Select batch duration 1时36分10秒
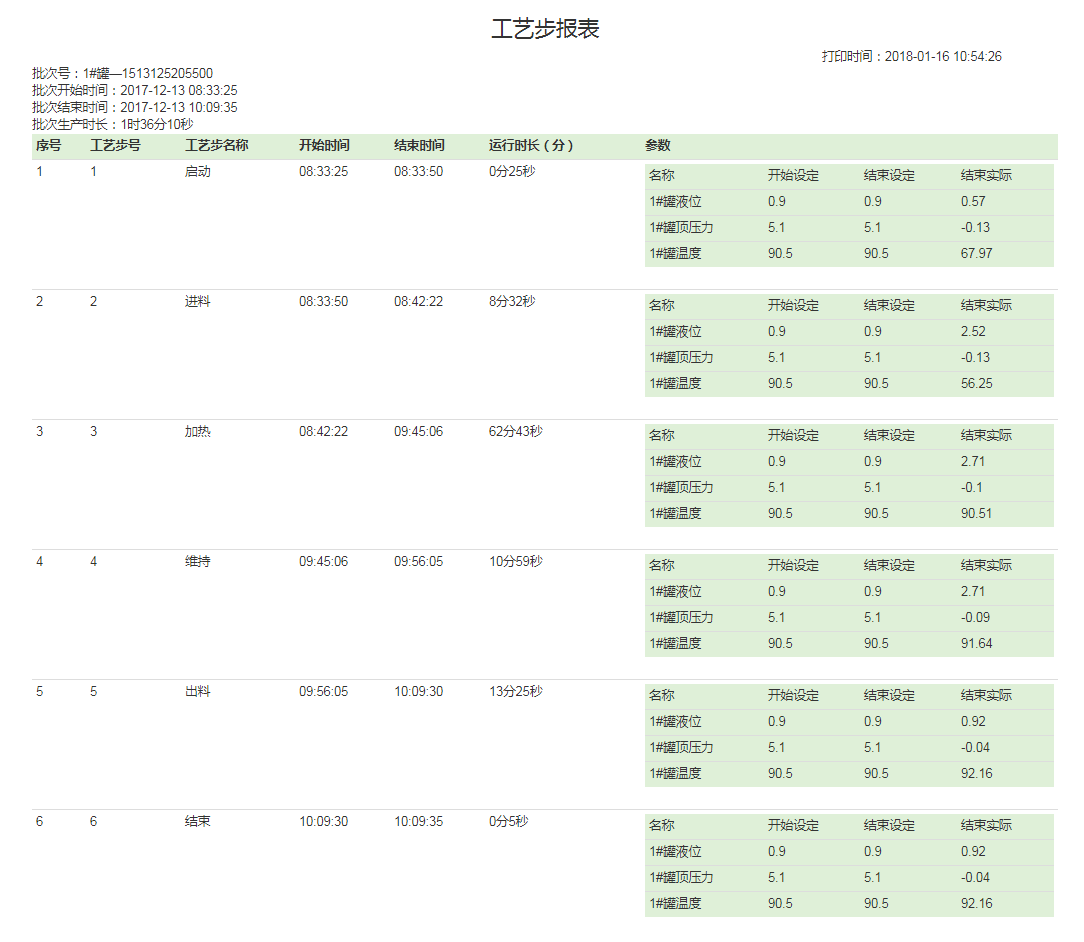Screen dimensions: 1084x942 (x=156, y=125)
